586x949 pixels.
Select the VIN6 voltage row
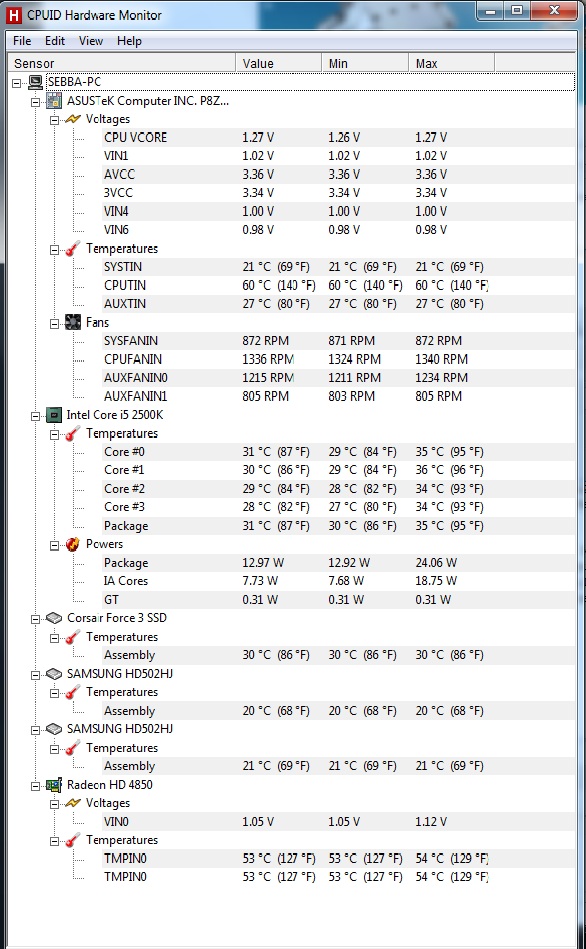(338, 230)
